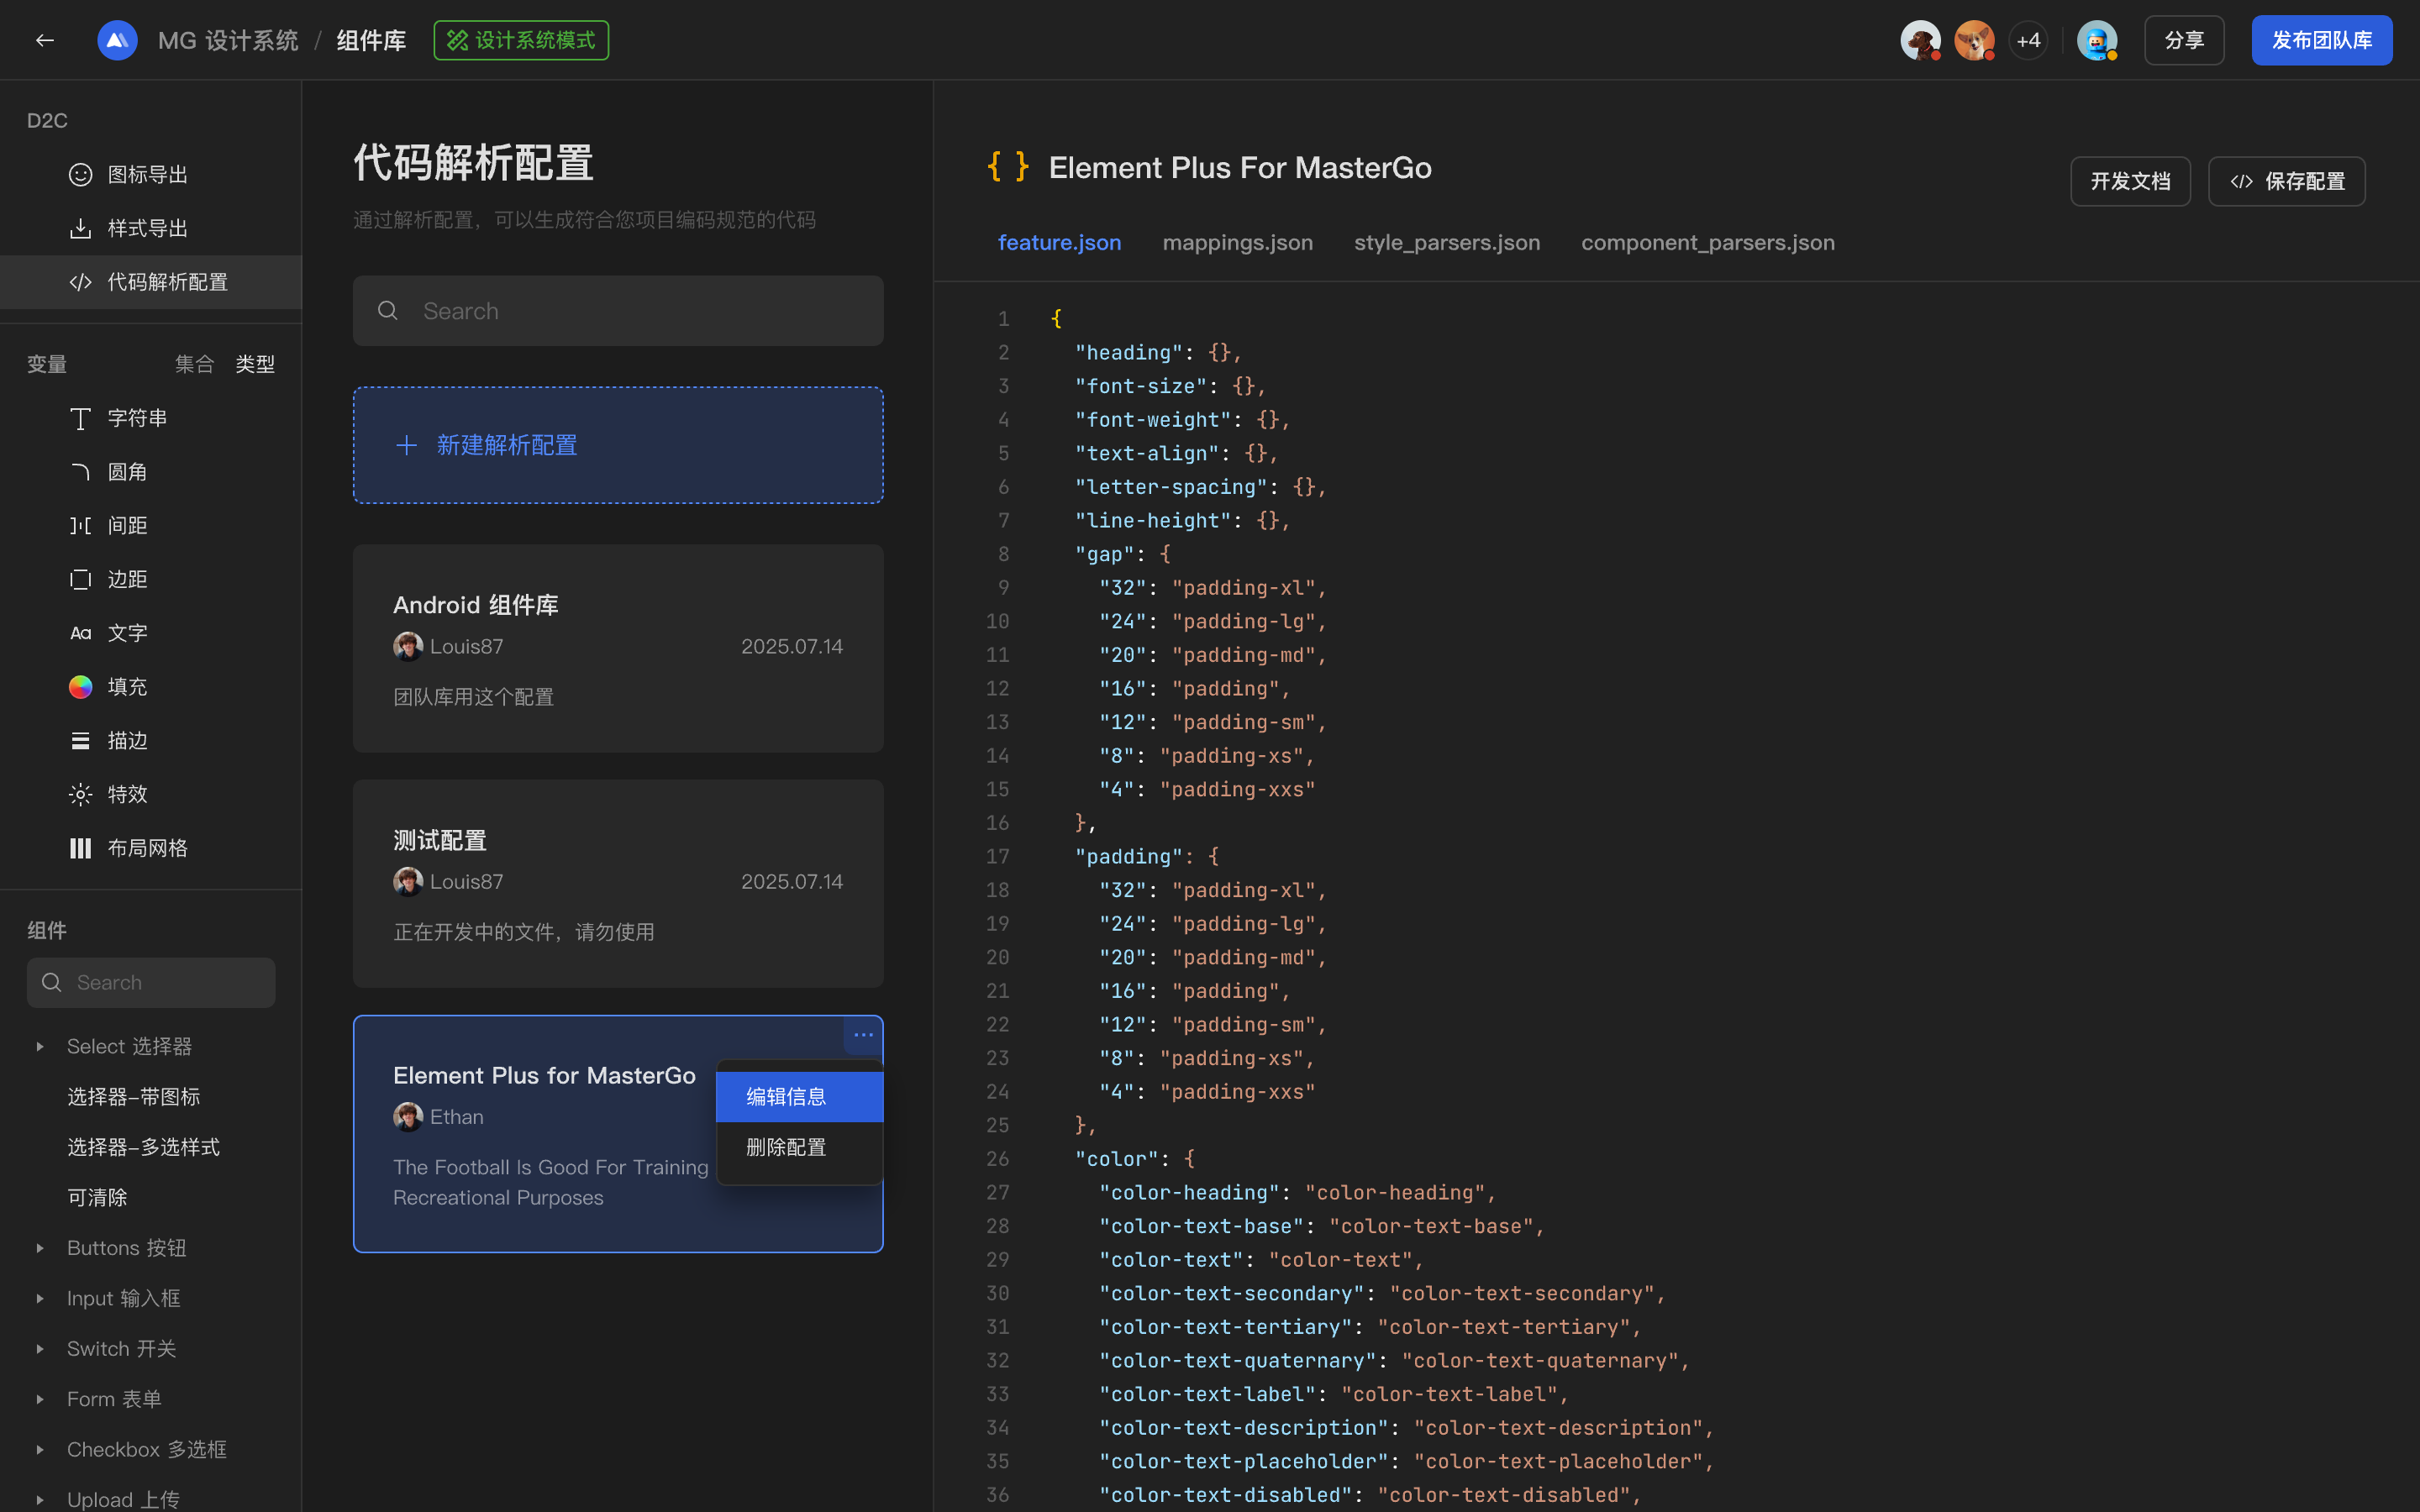Click the plus icon for 新建解析配置

tap(406, 446)
